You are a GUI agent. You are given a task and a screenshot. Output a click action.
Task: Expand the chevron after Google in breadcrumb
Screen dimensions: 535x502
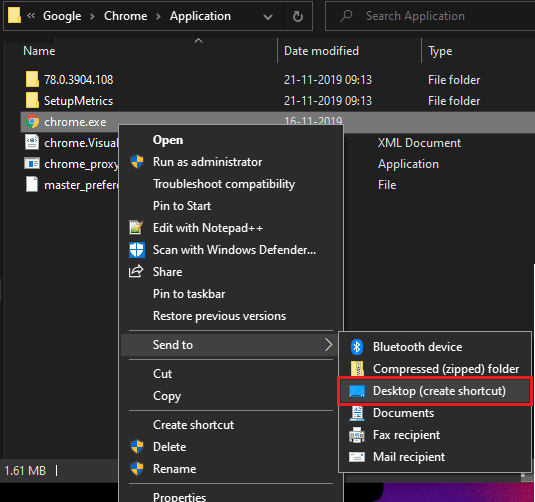92,16
